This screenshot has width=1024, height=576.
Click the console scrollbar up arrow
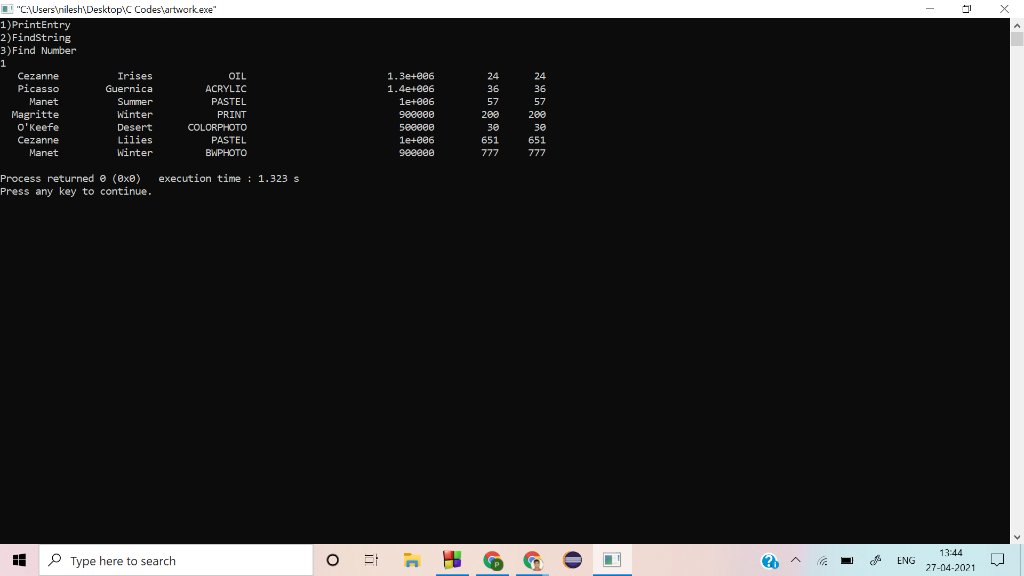pos(1017,25)
